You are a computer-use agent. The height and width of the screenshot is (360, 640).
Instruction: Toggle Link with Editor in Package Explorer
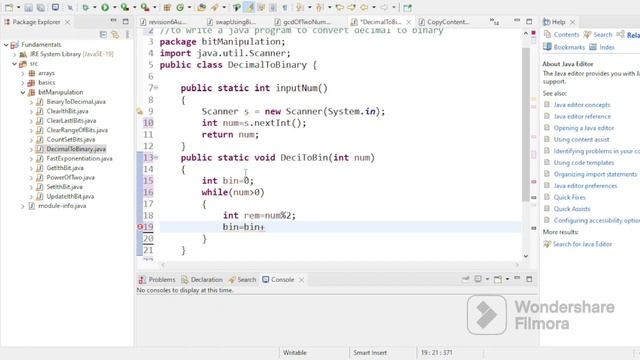[116, 35]
